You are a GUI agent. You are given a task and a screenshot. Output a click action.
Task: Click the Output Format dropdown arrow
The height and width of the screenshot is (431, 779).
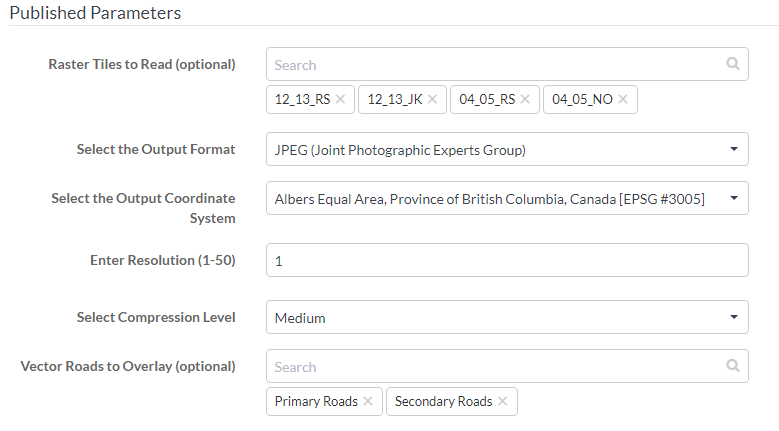pos(734,149)
